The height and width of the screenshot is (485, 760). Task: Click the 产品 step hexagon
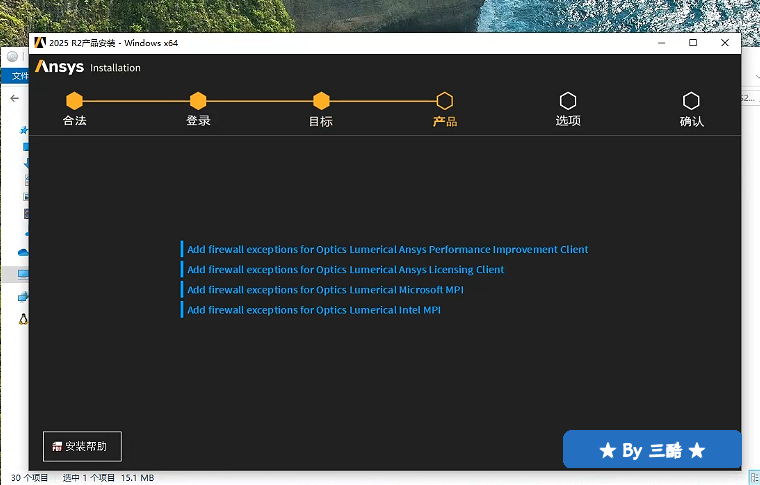(444, 101)
